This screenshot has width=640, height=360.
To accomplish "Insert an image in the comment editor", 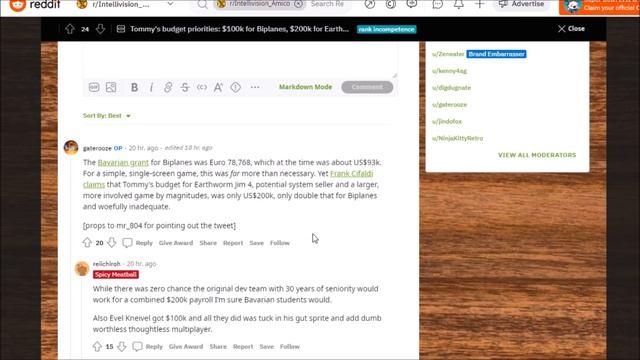I will pyautogui.click(x=111, y=87).
